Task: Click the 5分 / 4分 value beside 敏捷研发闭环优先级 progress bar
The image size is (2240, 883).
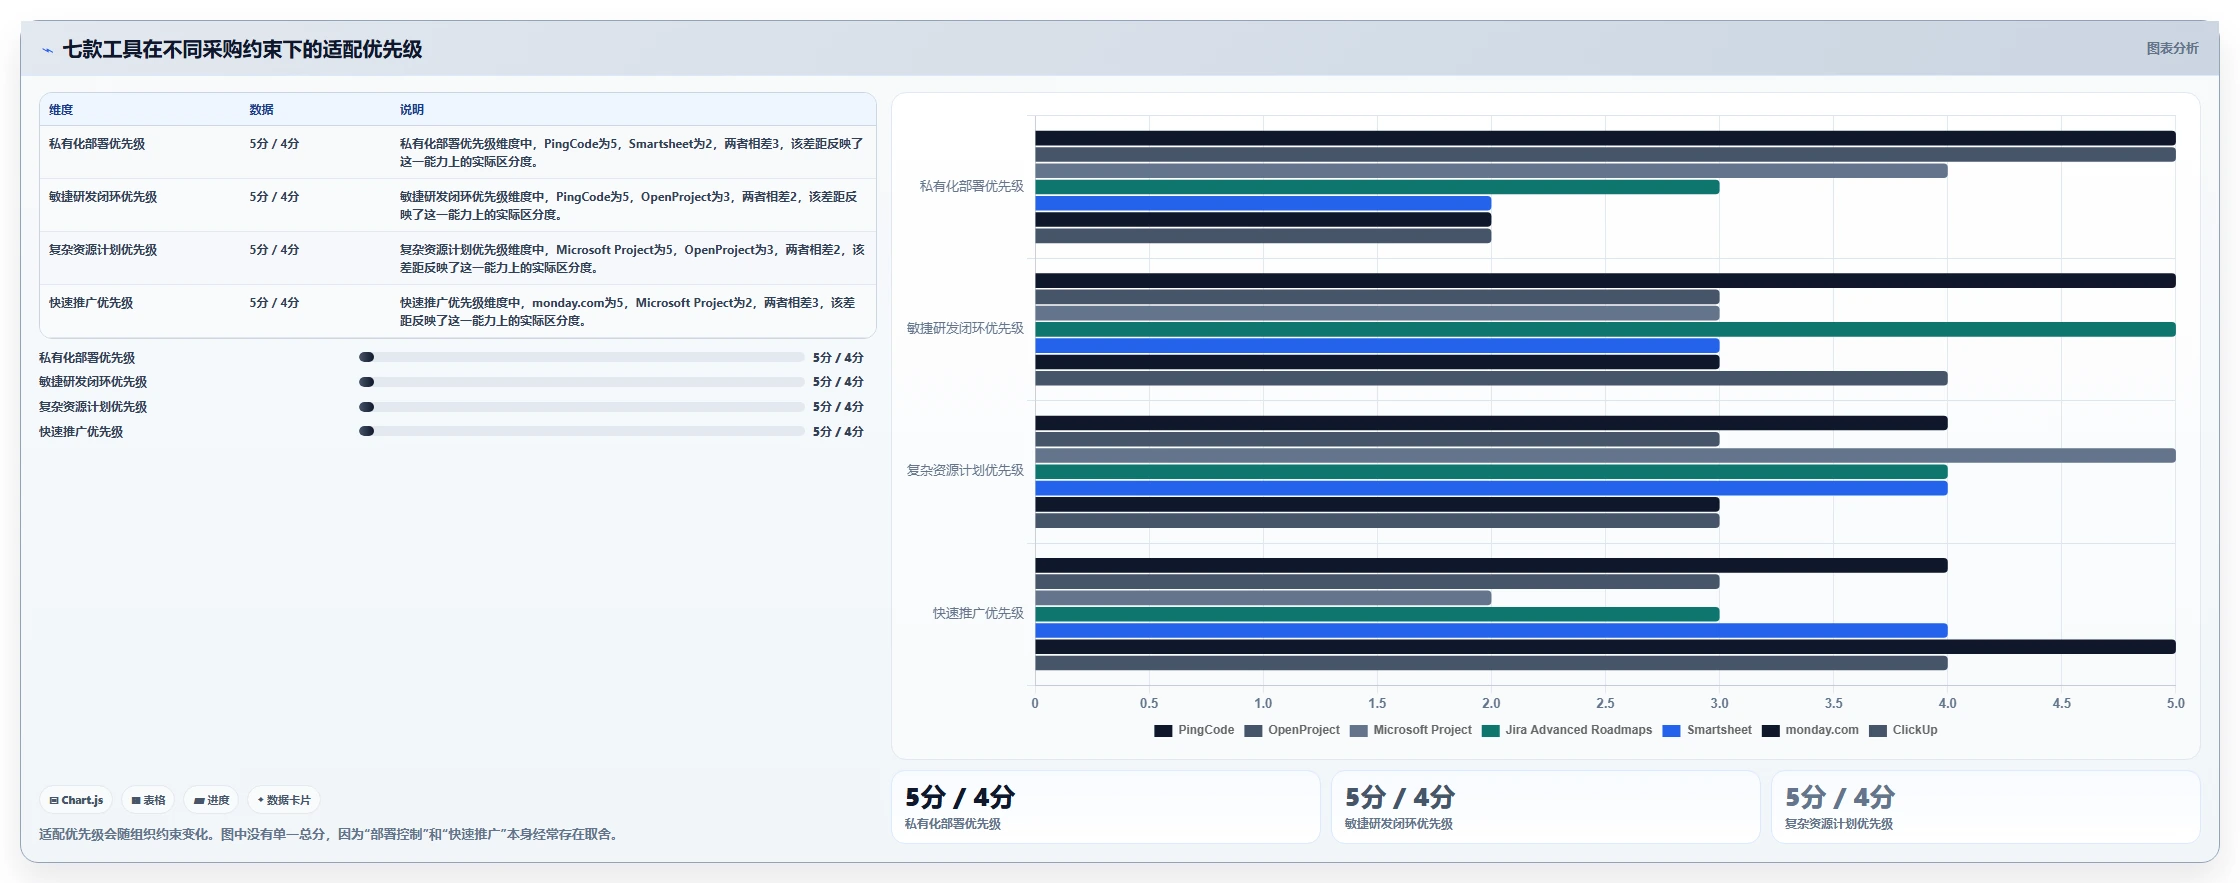Action: (838, 382)
